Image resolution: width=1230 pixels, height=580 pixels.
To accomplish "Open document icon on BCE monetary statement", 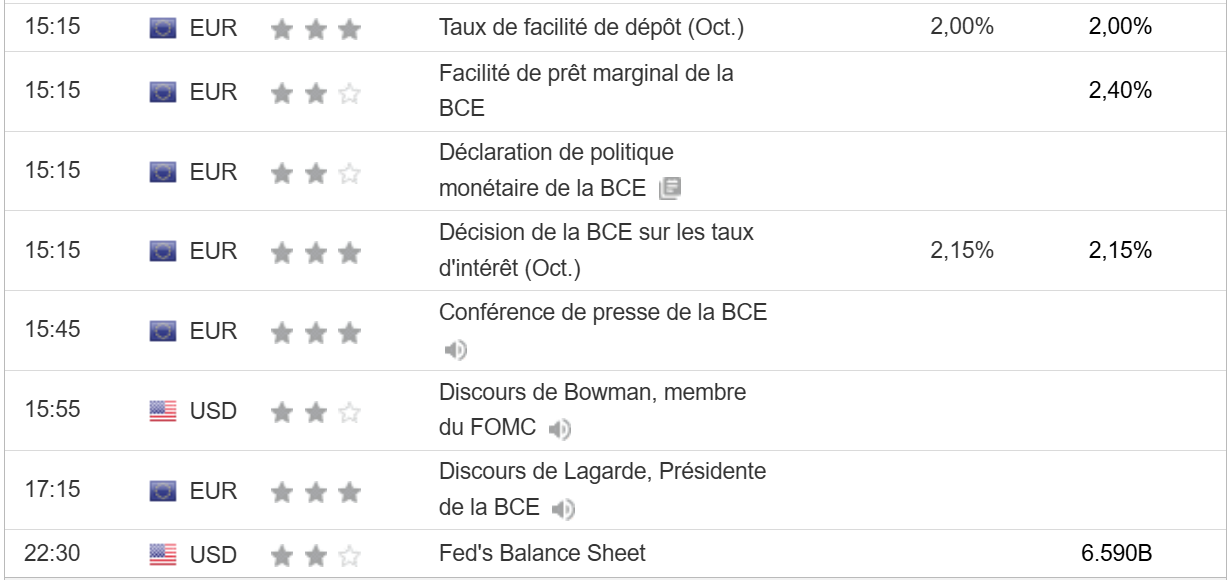I will click(x=669, y=188).
